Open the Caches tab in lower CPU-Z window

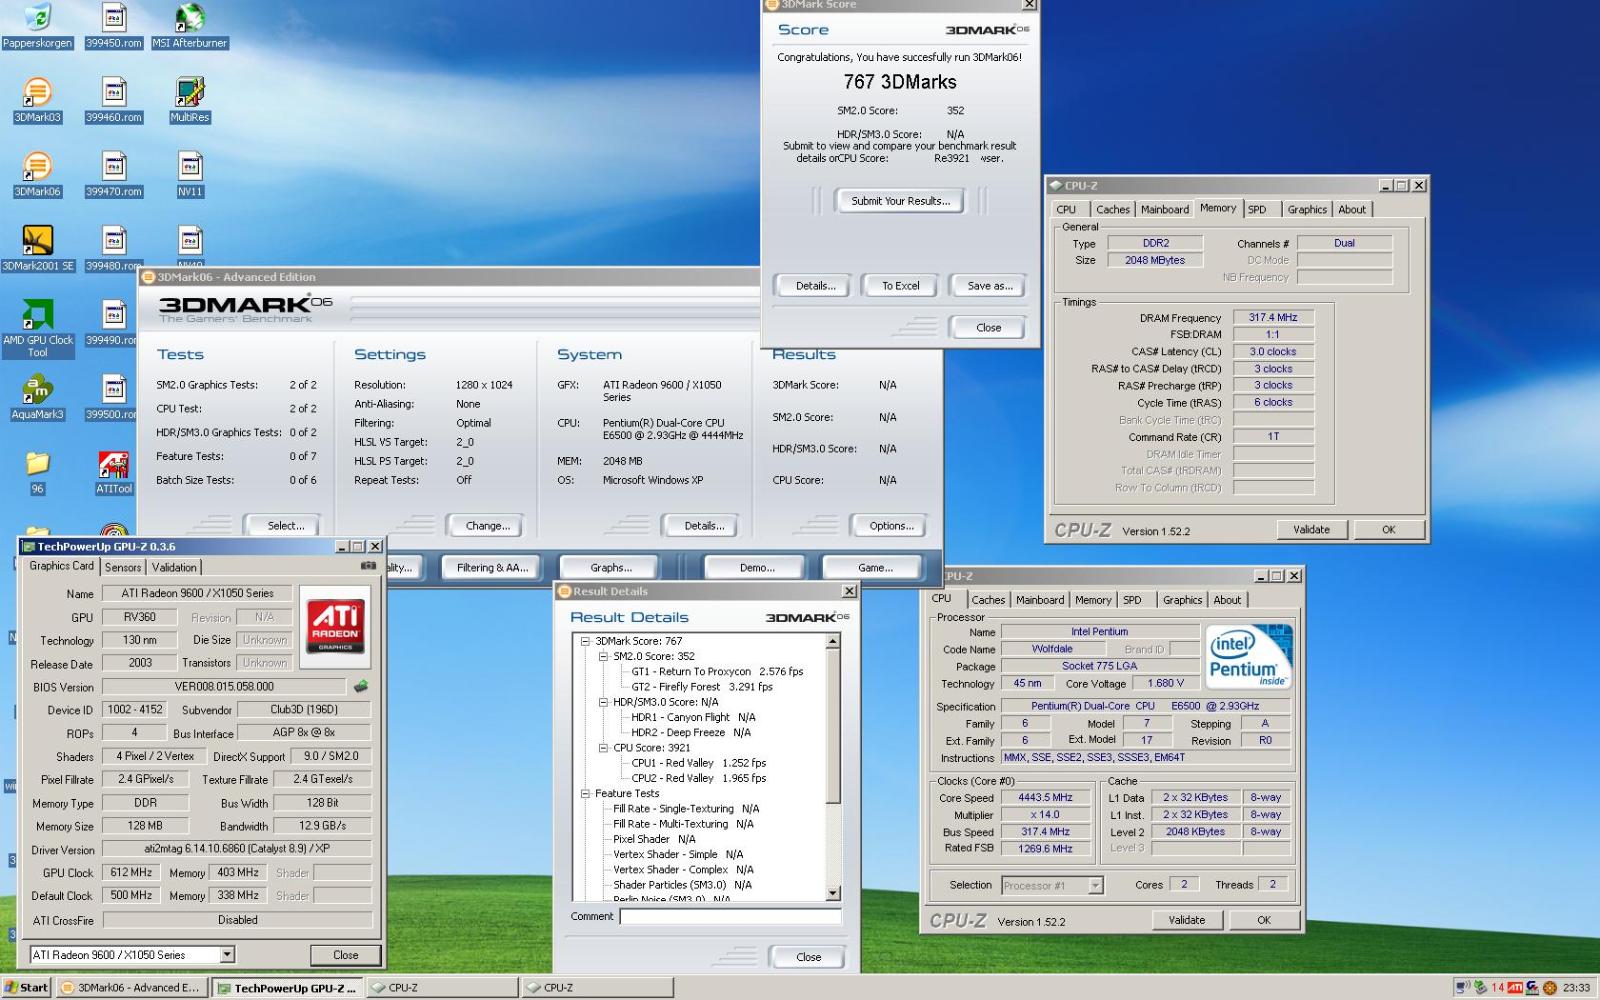(x=988, y=600)
